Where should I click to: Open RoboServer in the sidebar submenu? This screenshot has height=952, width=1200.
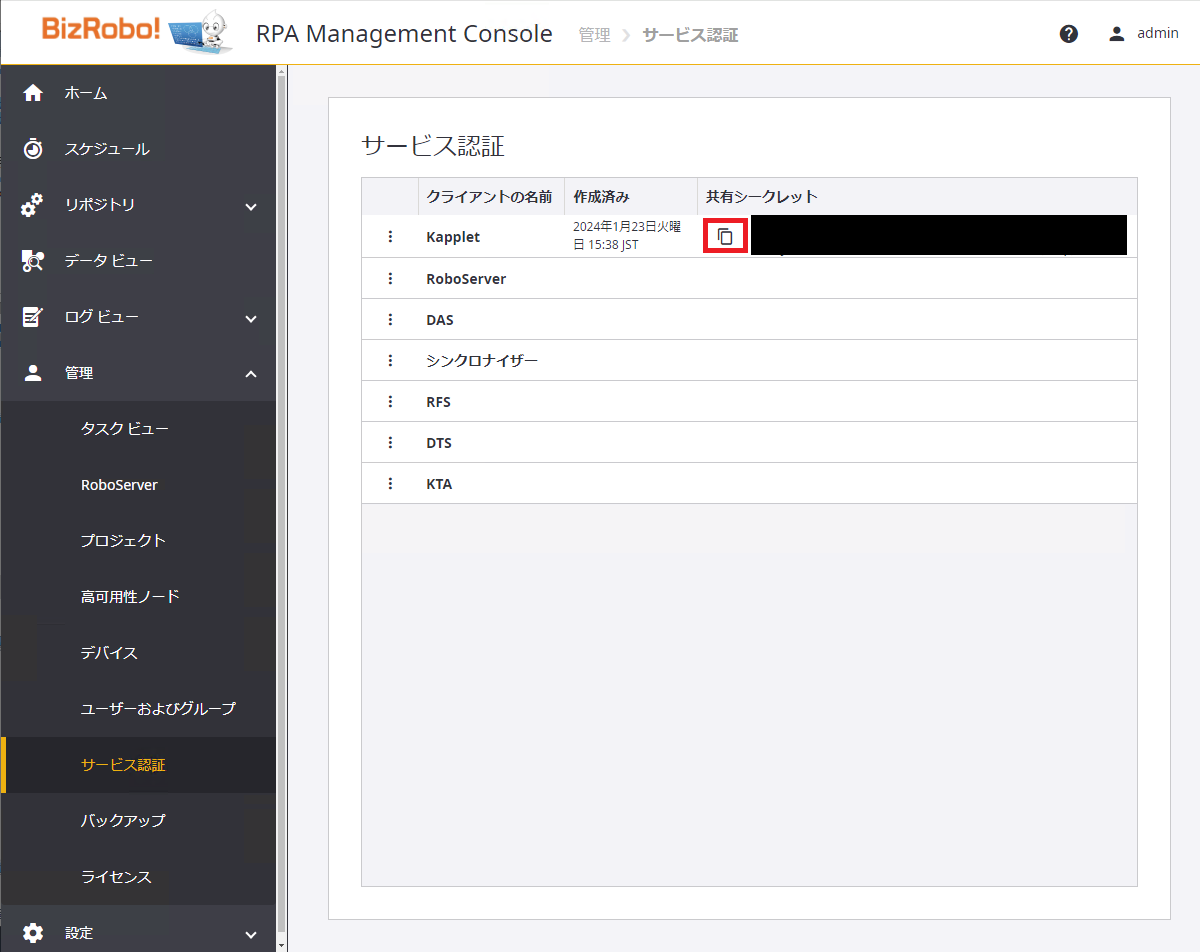pos(138,485)
